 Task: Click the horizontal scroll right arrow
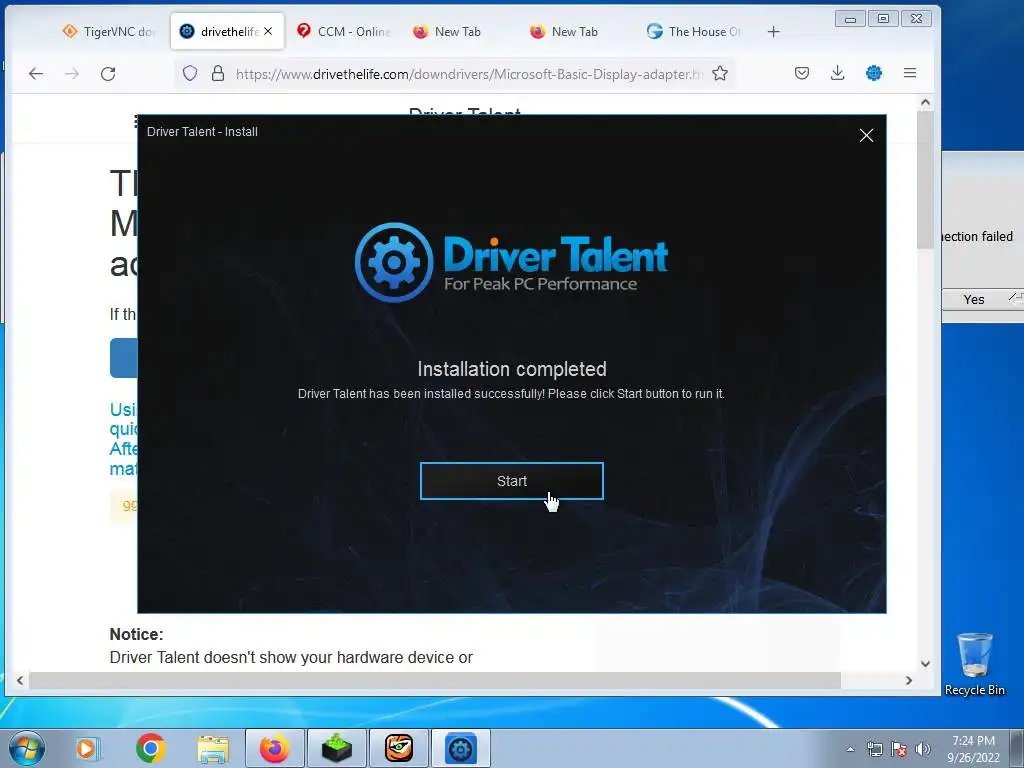(908, 680)
